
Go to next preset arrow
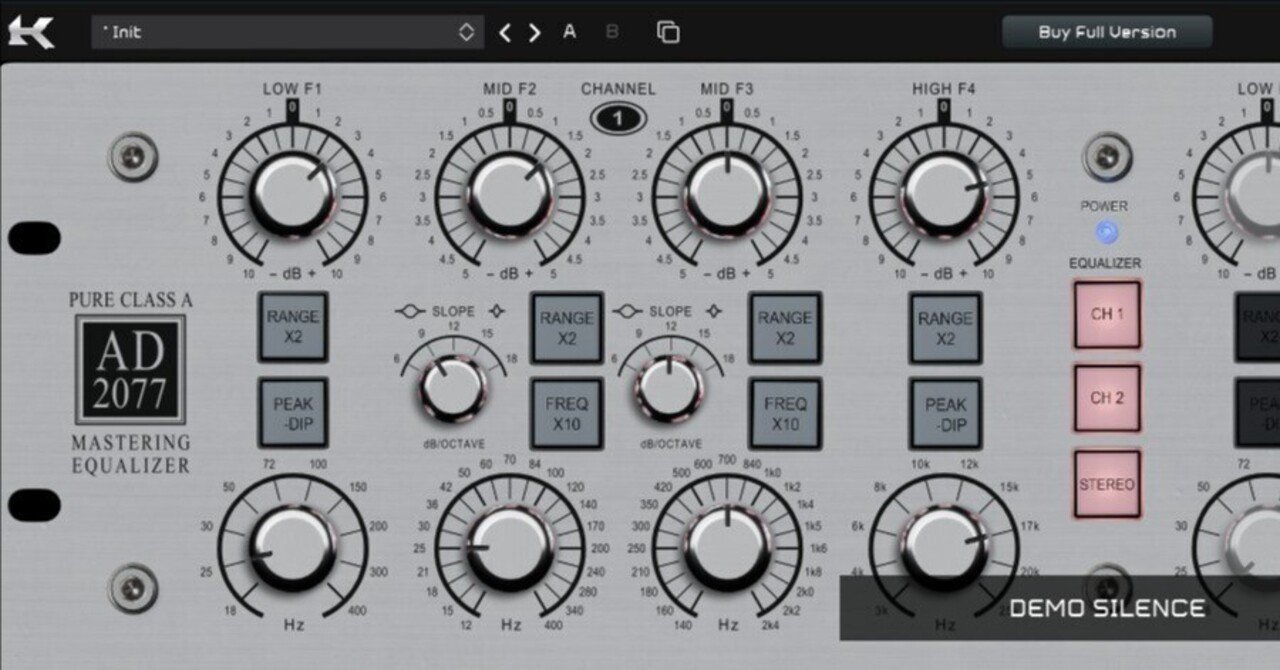tap(535, 33)
